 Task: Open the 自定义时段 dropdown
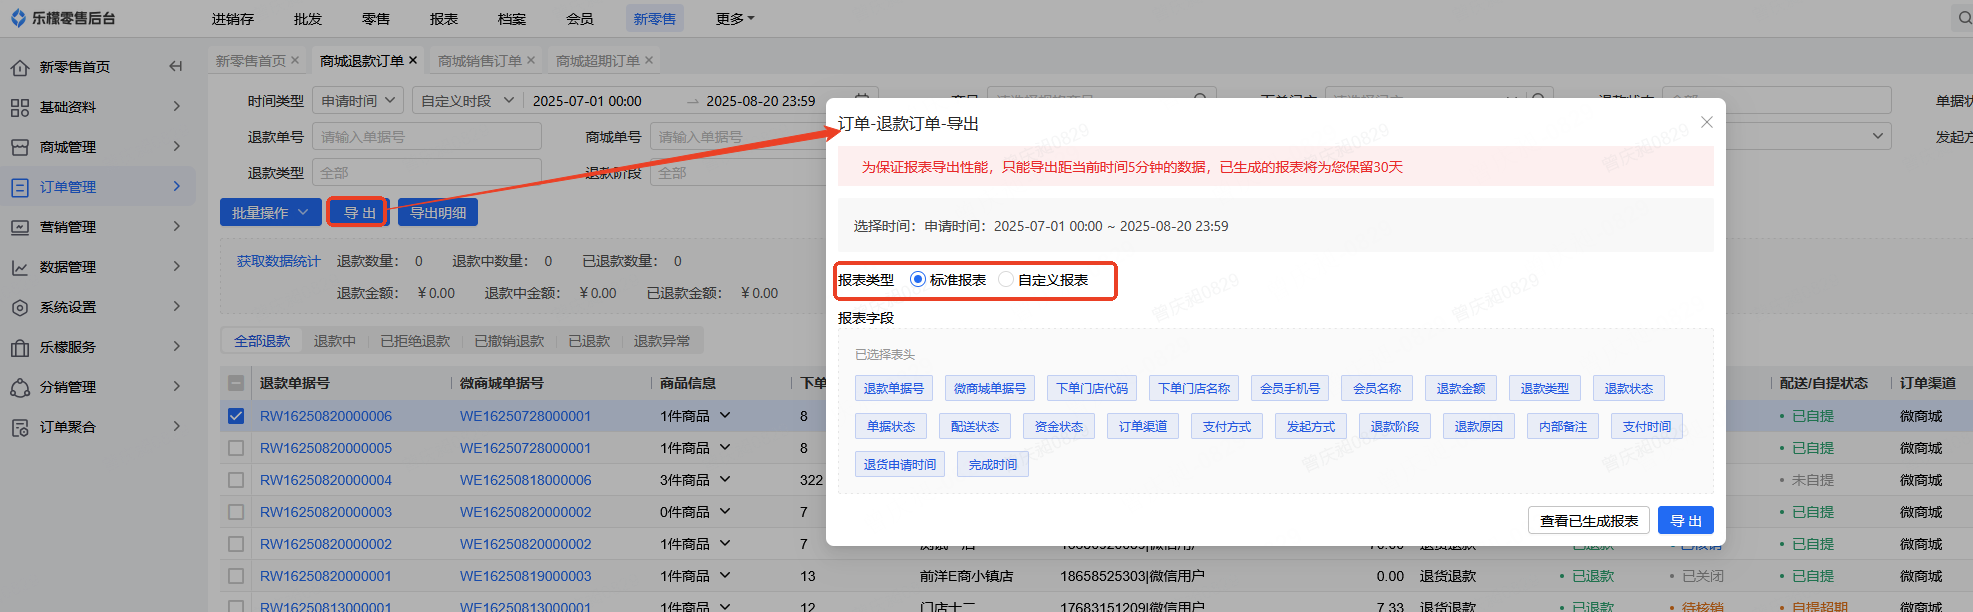coord(467,100)
